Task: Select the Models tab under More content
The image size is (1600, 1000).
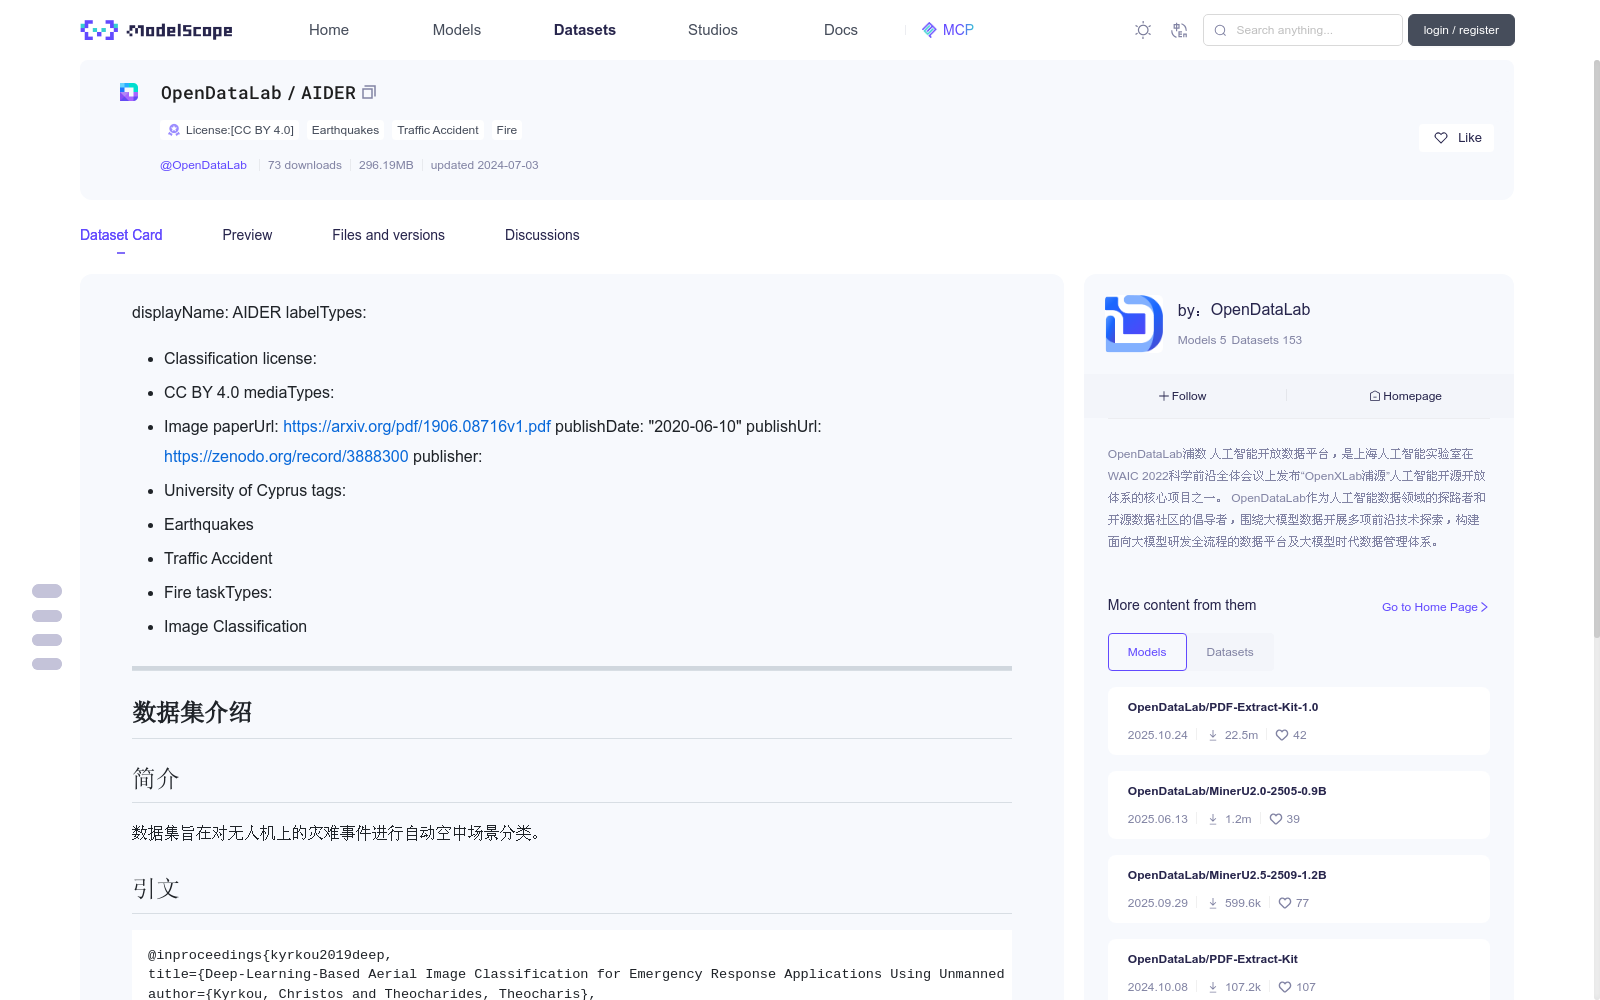Action: coord(1147,652)
